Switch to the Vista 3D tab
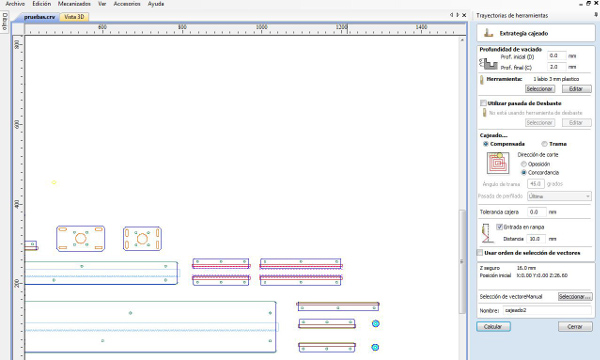This screenshot has height=360, width=600. (x=74, y=17)
